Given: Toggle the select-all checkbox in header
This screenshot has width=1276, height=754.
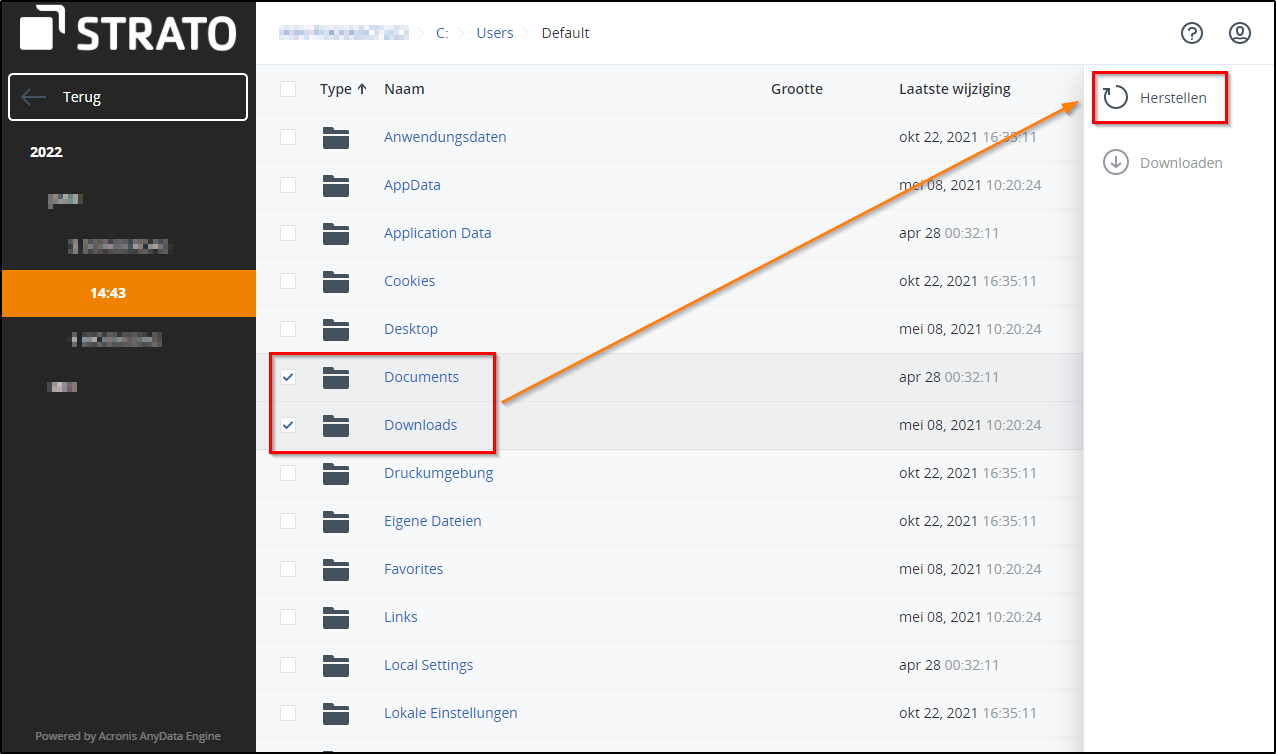Looking at the screenshot, I should [x=288, y=89].
